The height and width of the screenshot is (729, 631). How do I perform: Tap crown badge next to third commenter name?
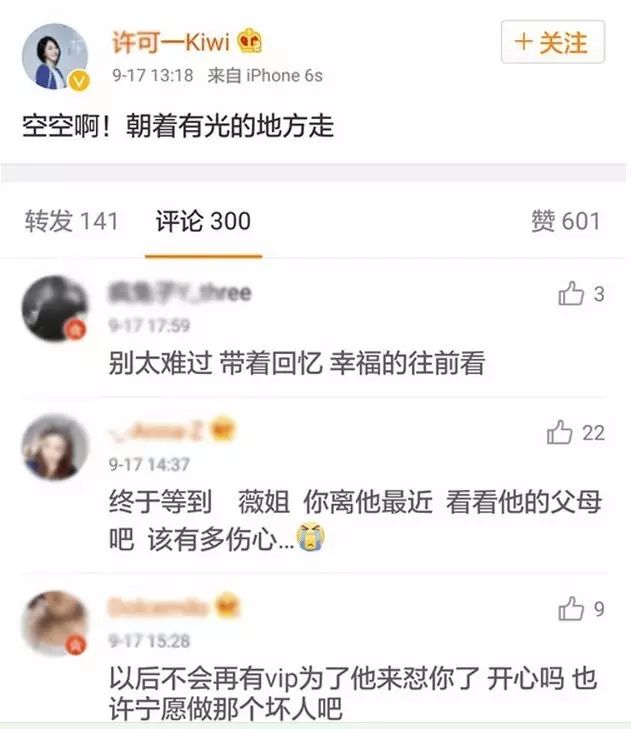pos(228,605)
